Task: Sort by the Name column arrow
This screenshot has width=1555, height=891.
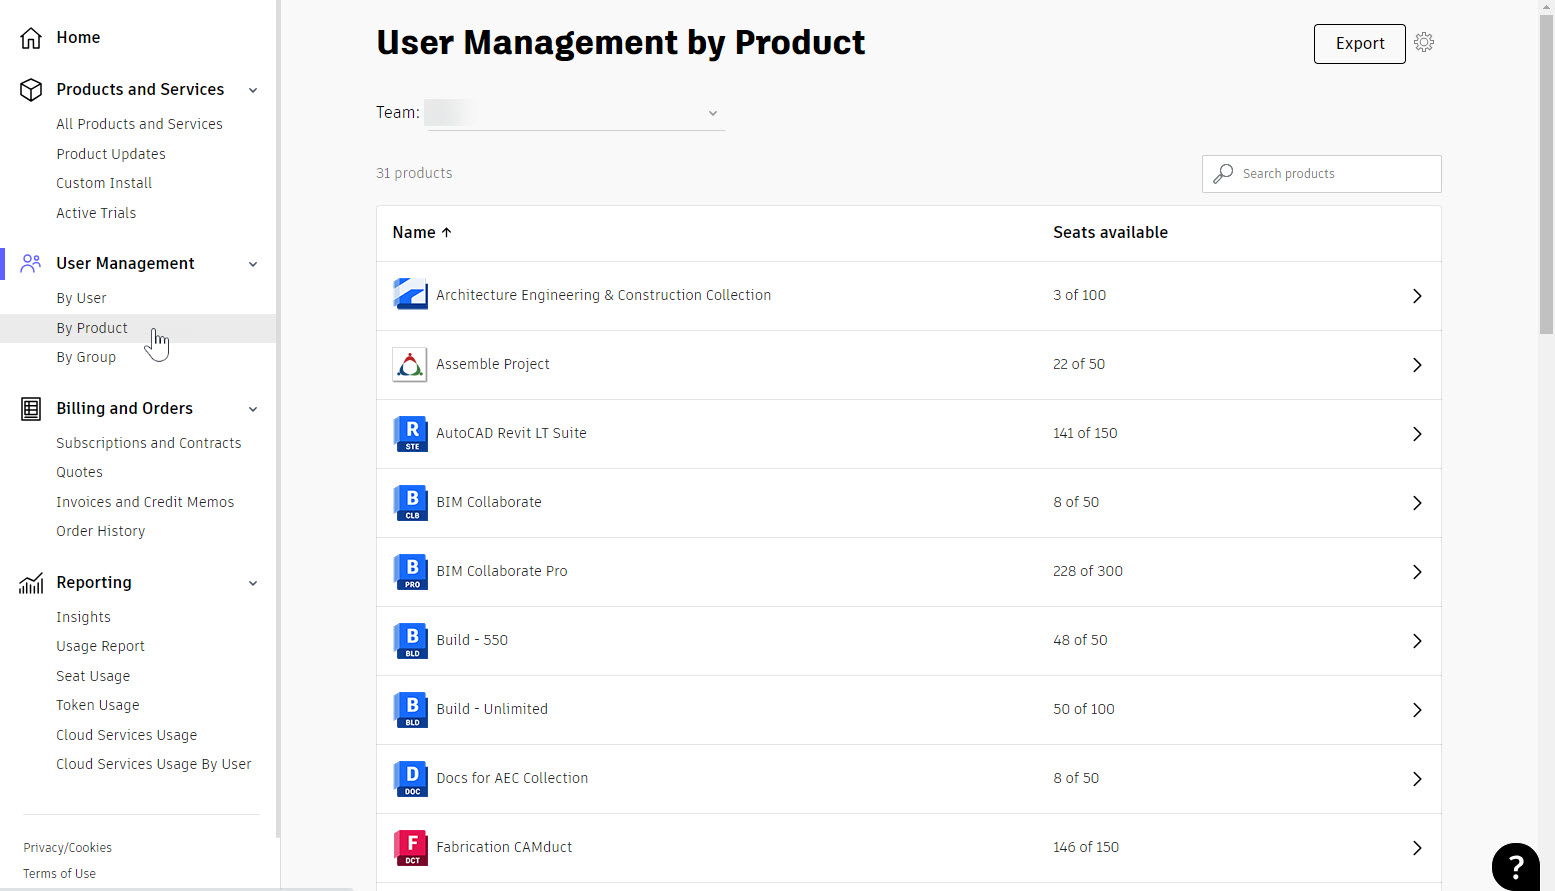Action: click(447, 232)
